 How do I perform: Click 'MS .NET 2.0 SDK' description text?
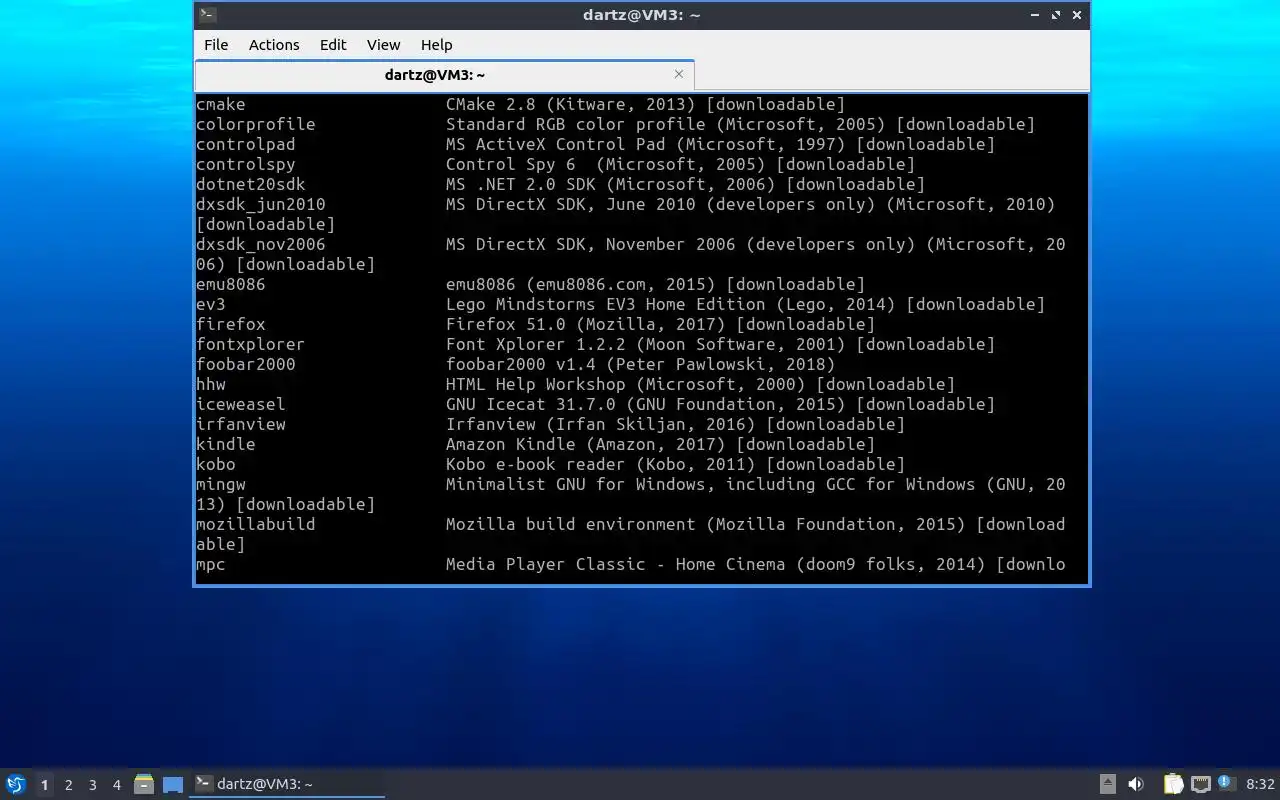(521, 184)
